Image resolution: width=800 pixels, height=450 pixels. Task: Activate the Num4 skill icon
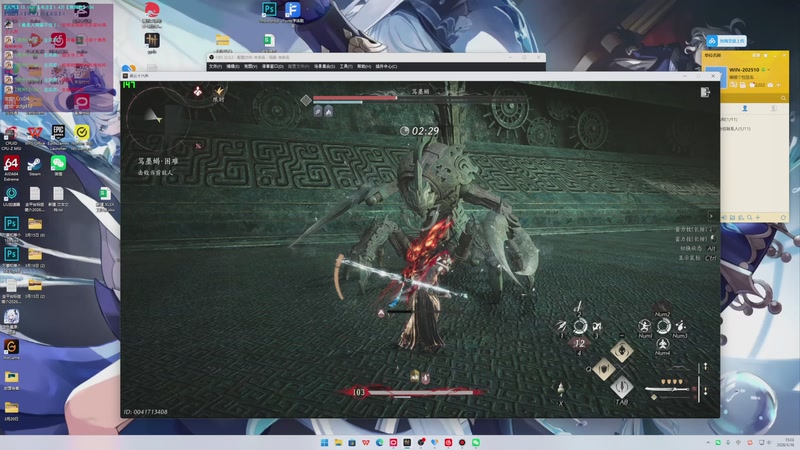(x=662, y=343)
